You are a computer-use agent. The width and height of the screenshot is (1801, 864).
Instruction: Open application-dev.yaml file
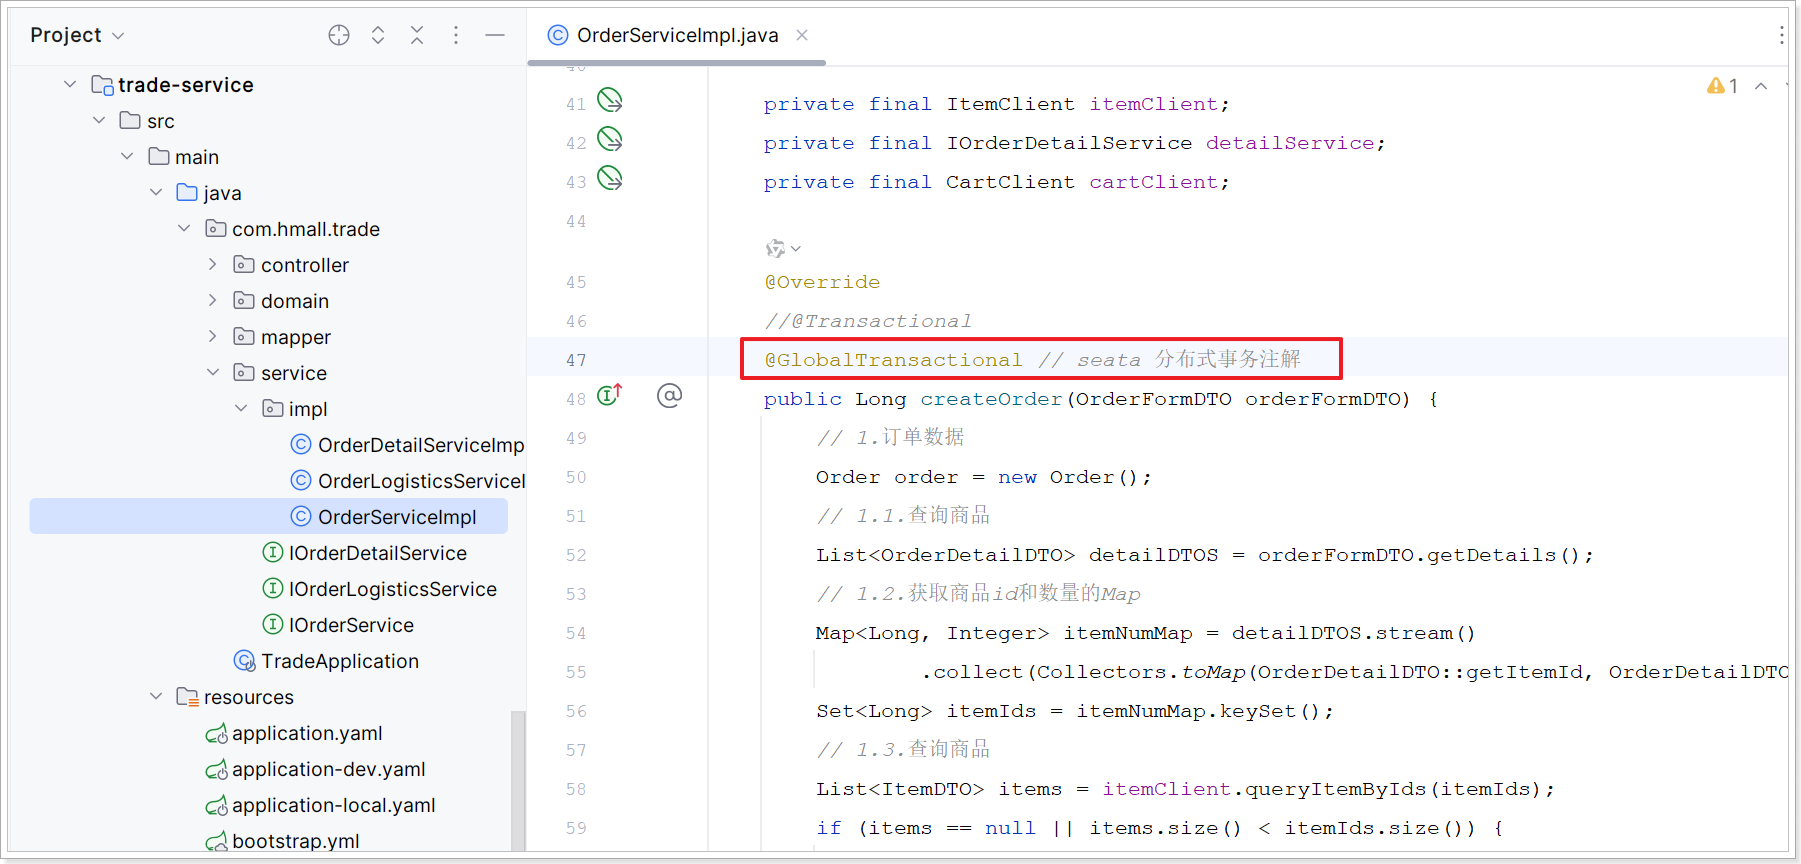pos(328,769)
